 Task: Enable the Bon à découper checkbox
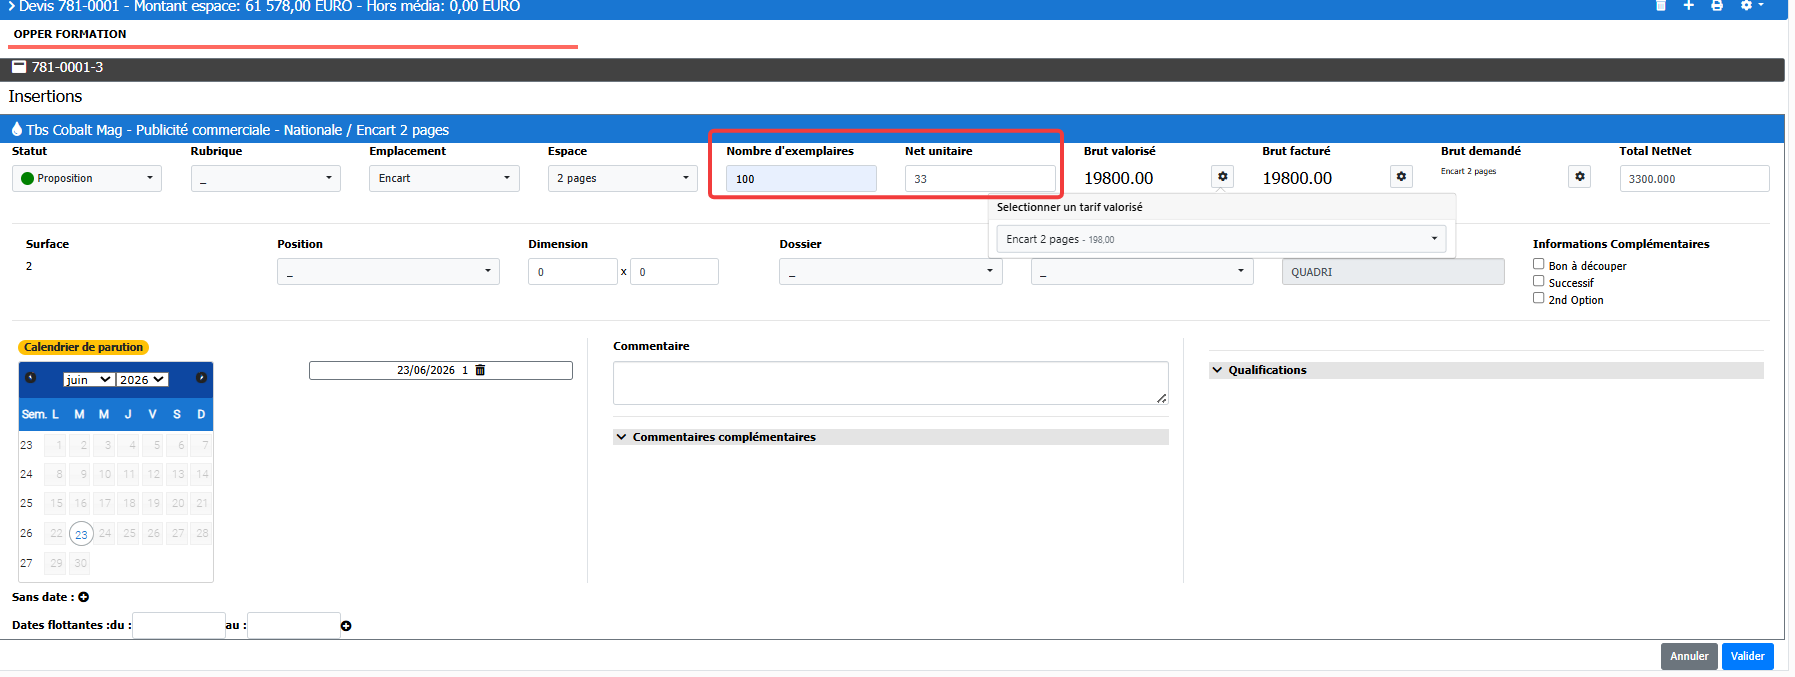click(x=1539, y=264)
